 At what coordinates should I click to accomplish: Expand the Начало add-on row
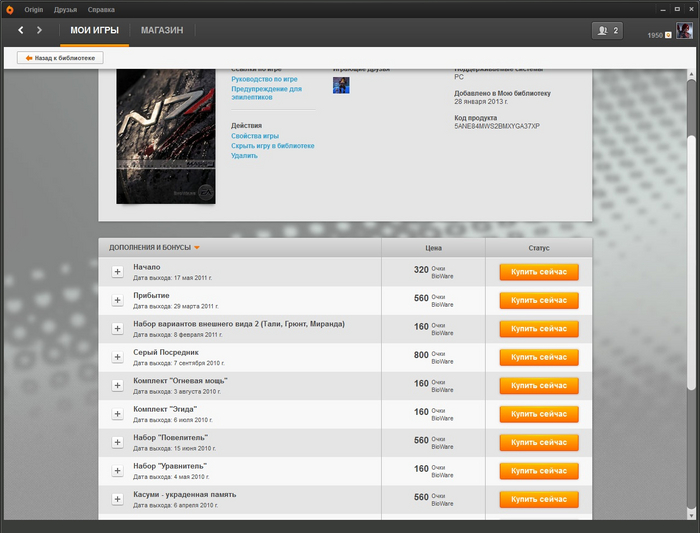(117, 271)
